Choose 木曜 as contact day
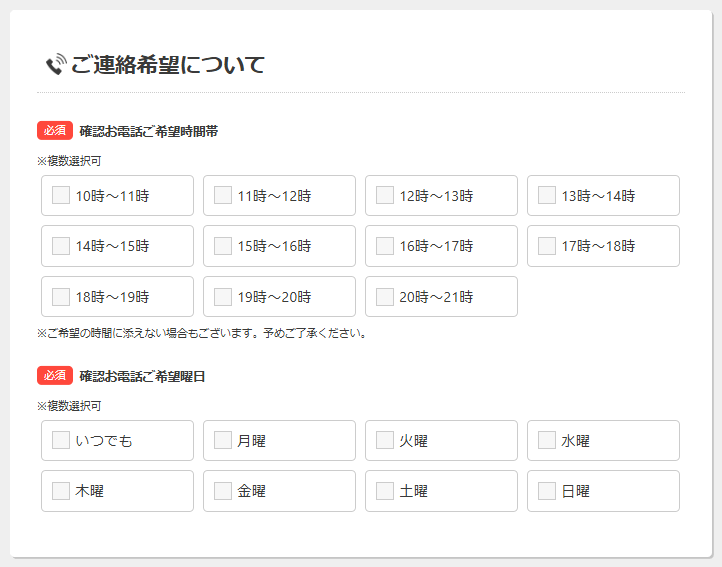 click(61, 491)
